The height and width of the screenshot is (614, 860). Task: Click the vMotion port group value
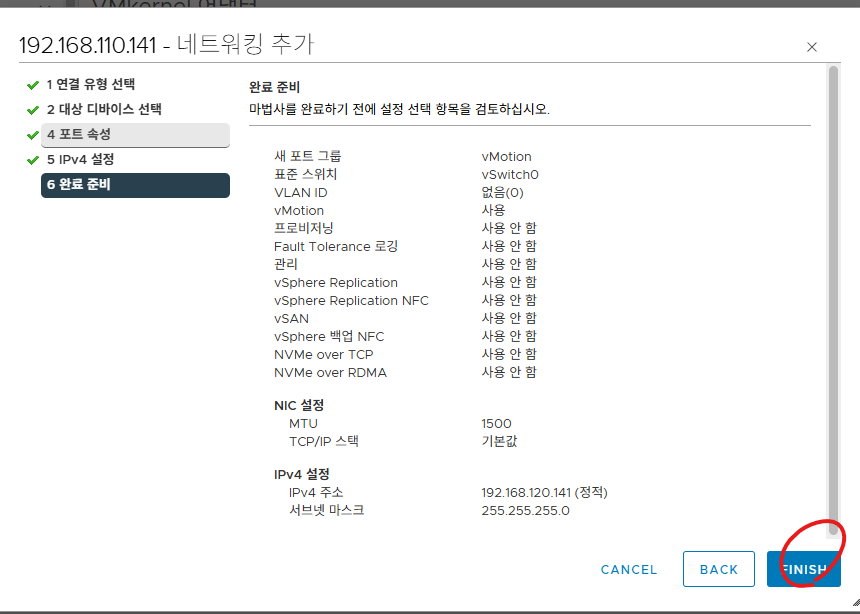click(x=506, y=157)
